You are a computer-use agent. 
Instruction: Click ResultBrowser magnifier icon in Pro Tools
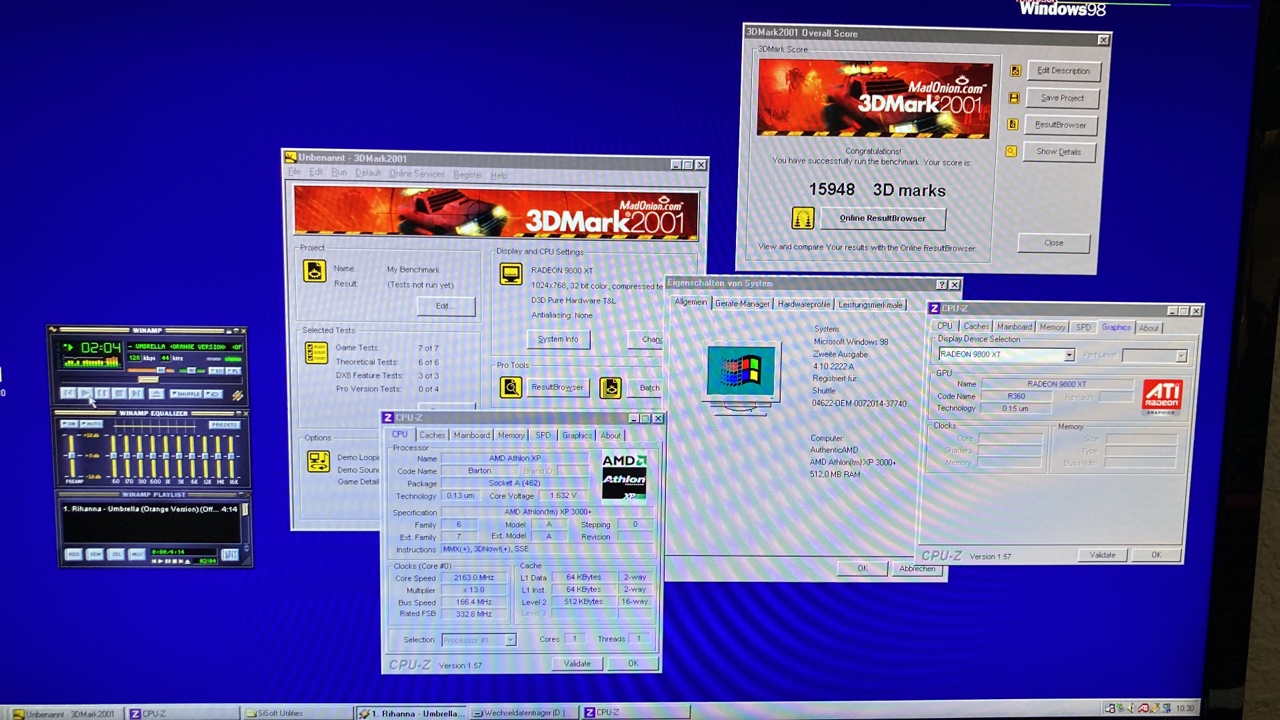[511, 387]
